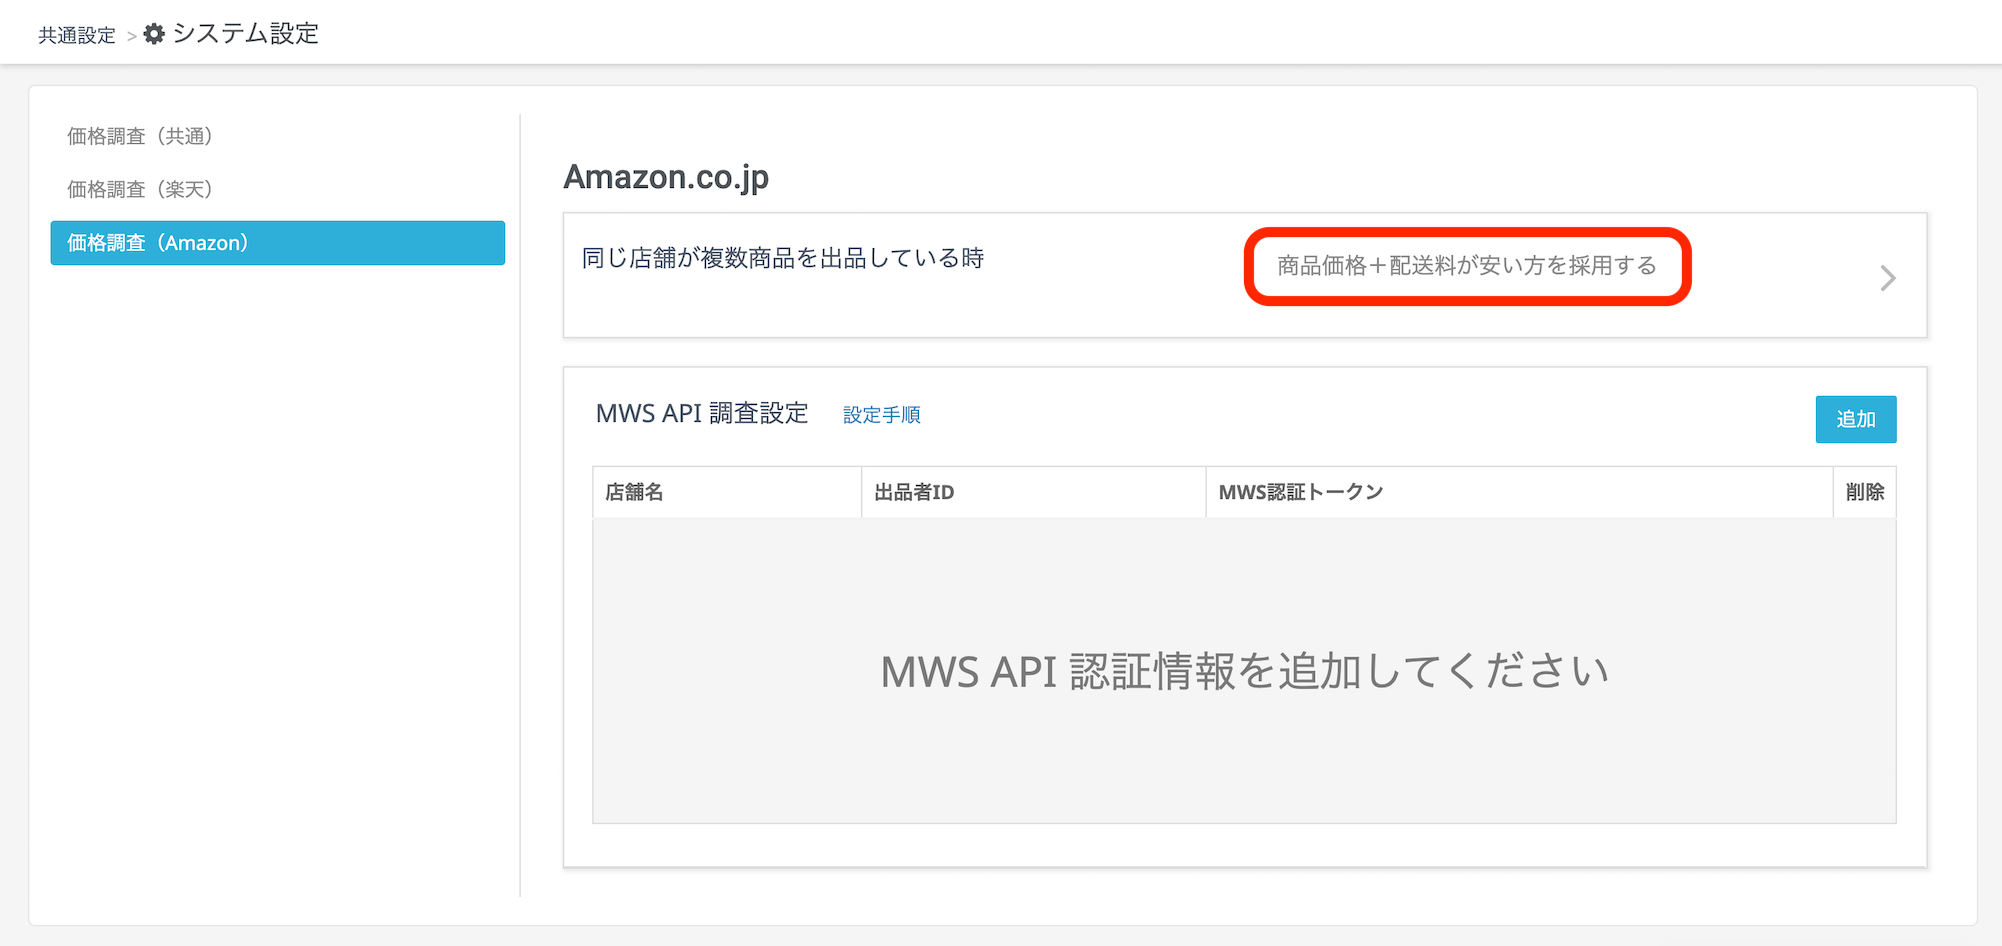
Task: Click the Amazon.co.jp section heading
Action: [666, 177]
